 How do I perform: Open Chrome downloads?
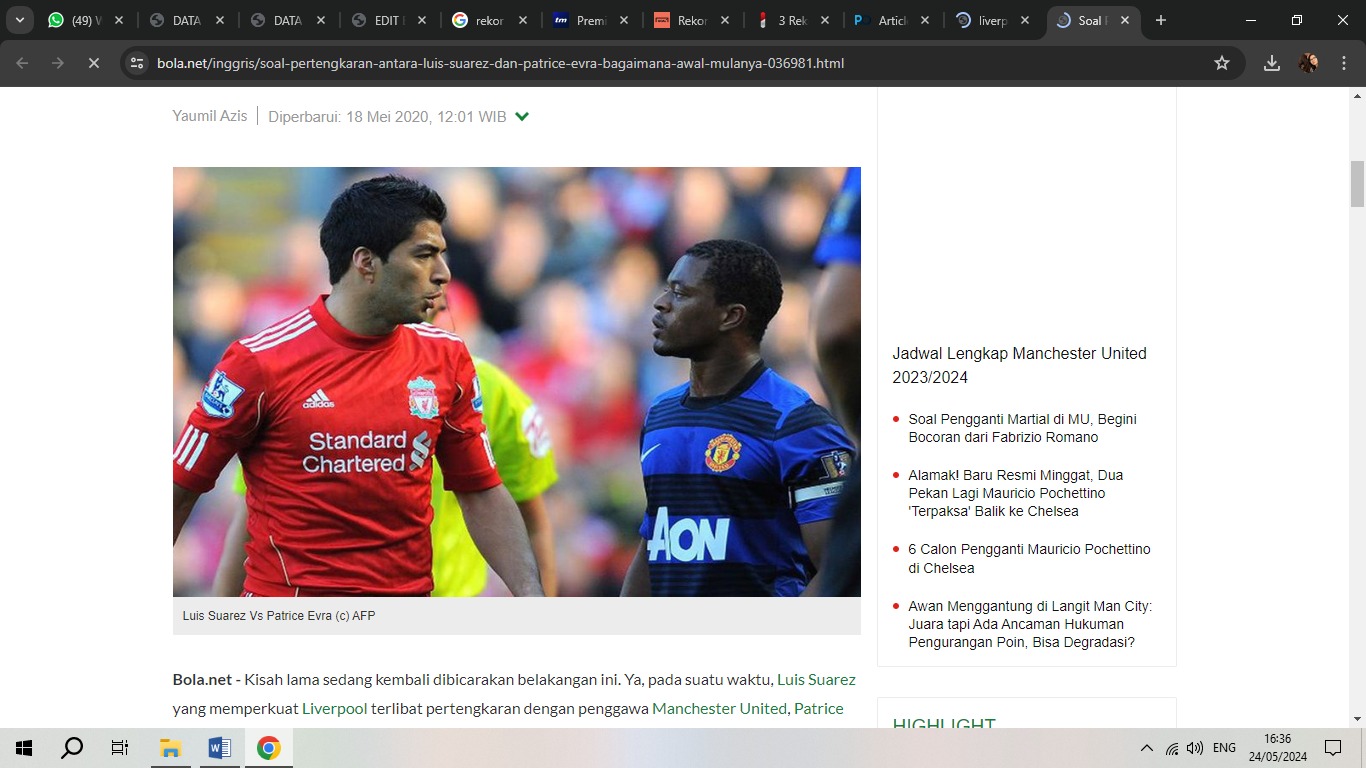[x=1272, y=63]
